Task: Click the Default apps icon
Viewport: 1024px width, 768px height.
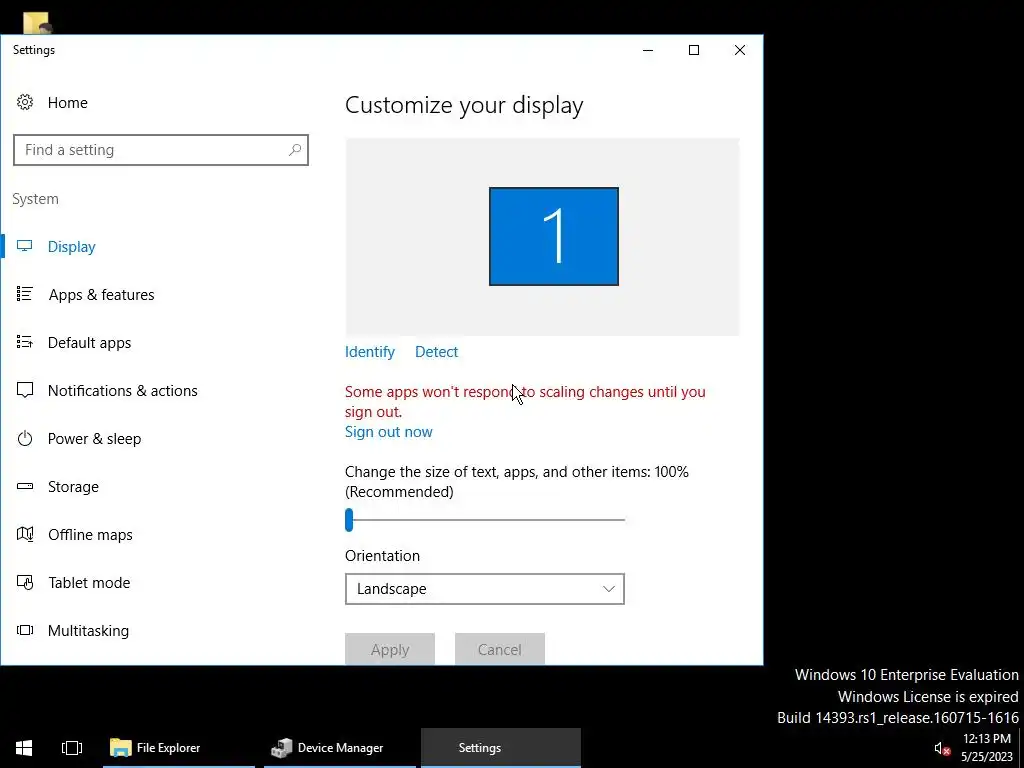Action: (x=25, y=342)
